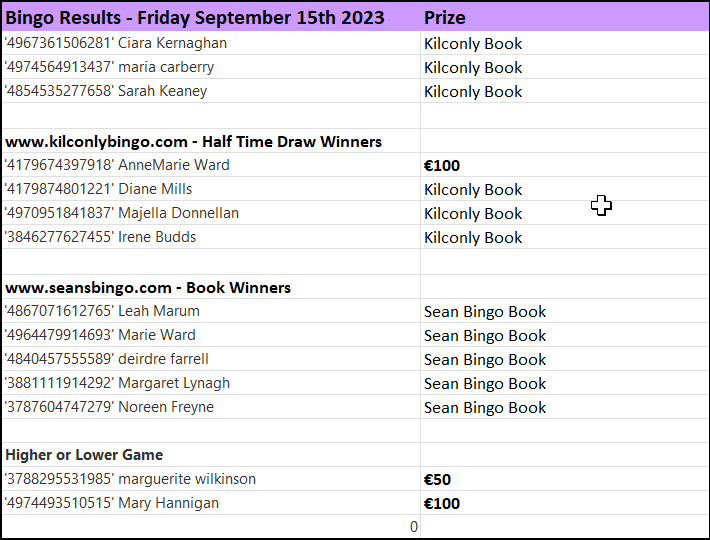Viewport: 710px width, 540px height.
Task: Select marguerite wilkinson's €50 prize cell
Action: (x=565, y=479)
